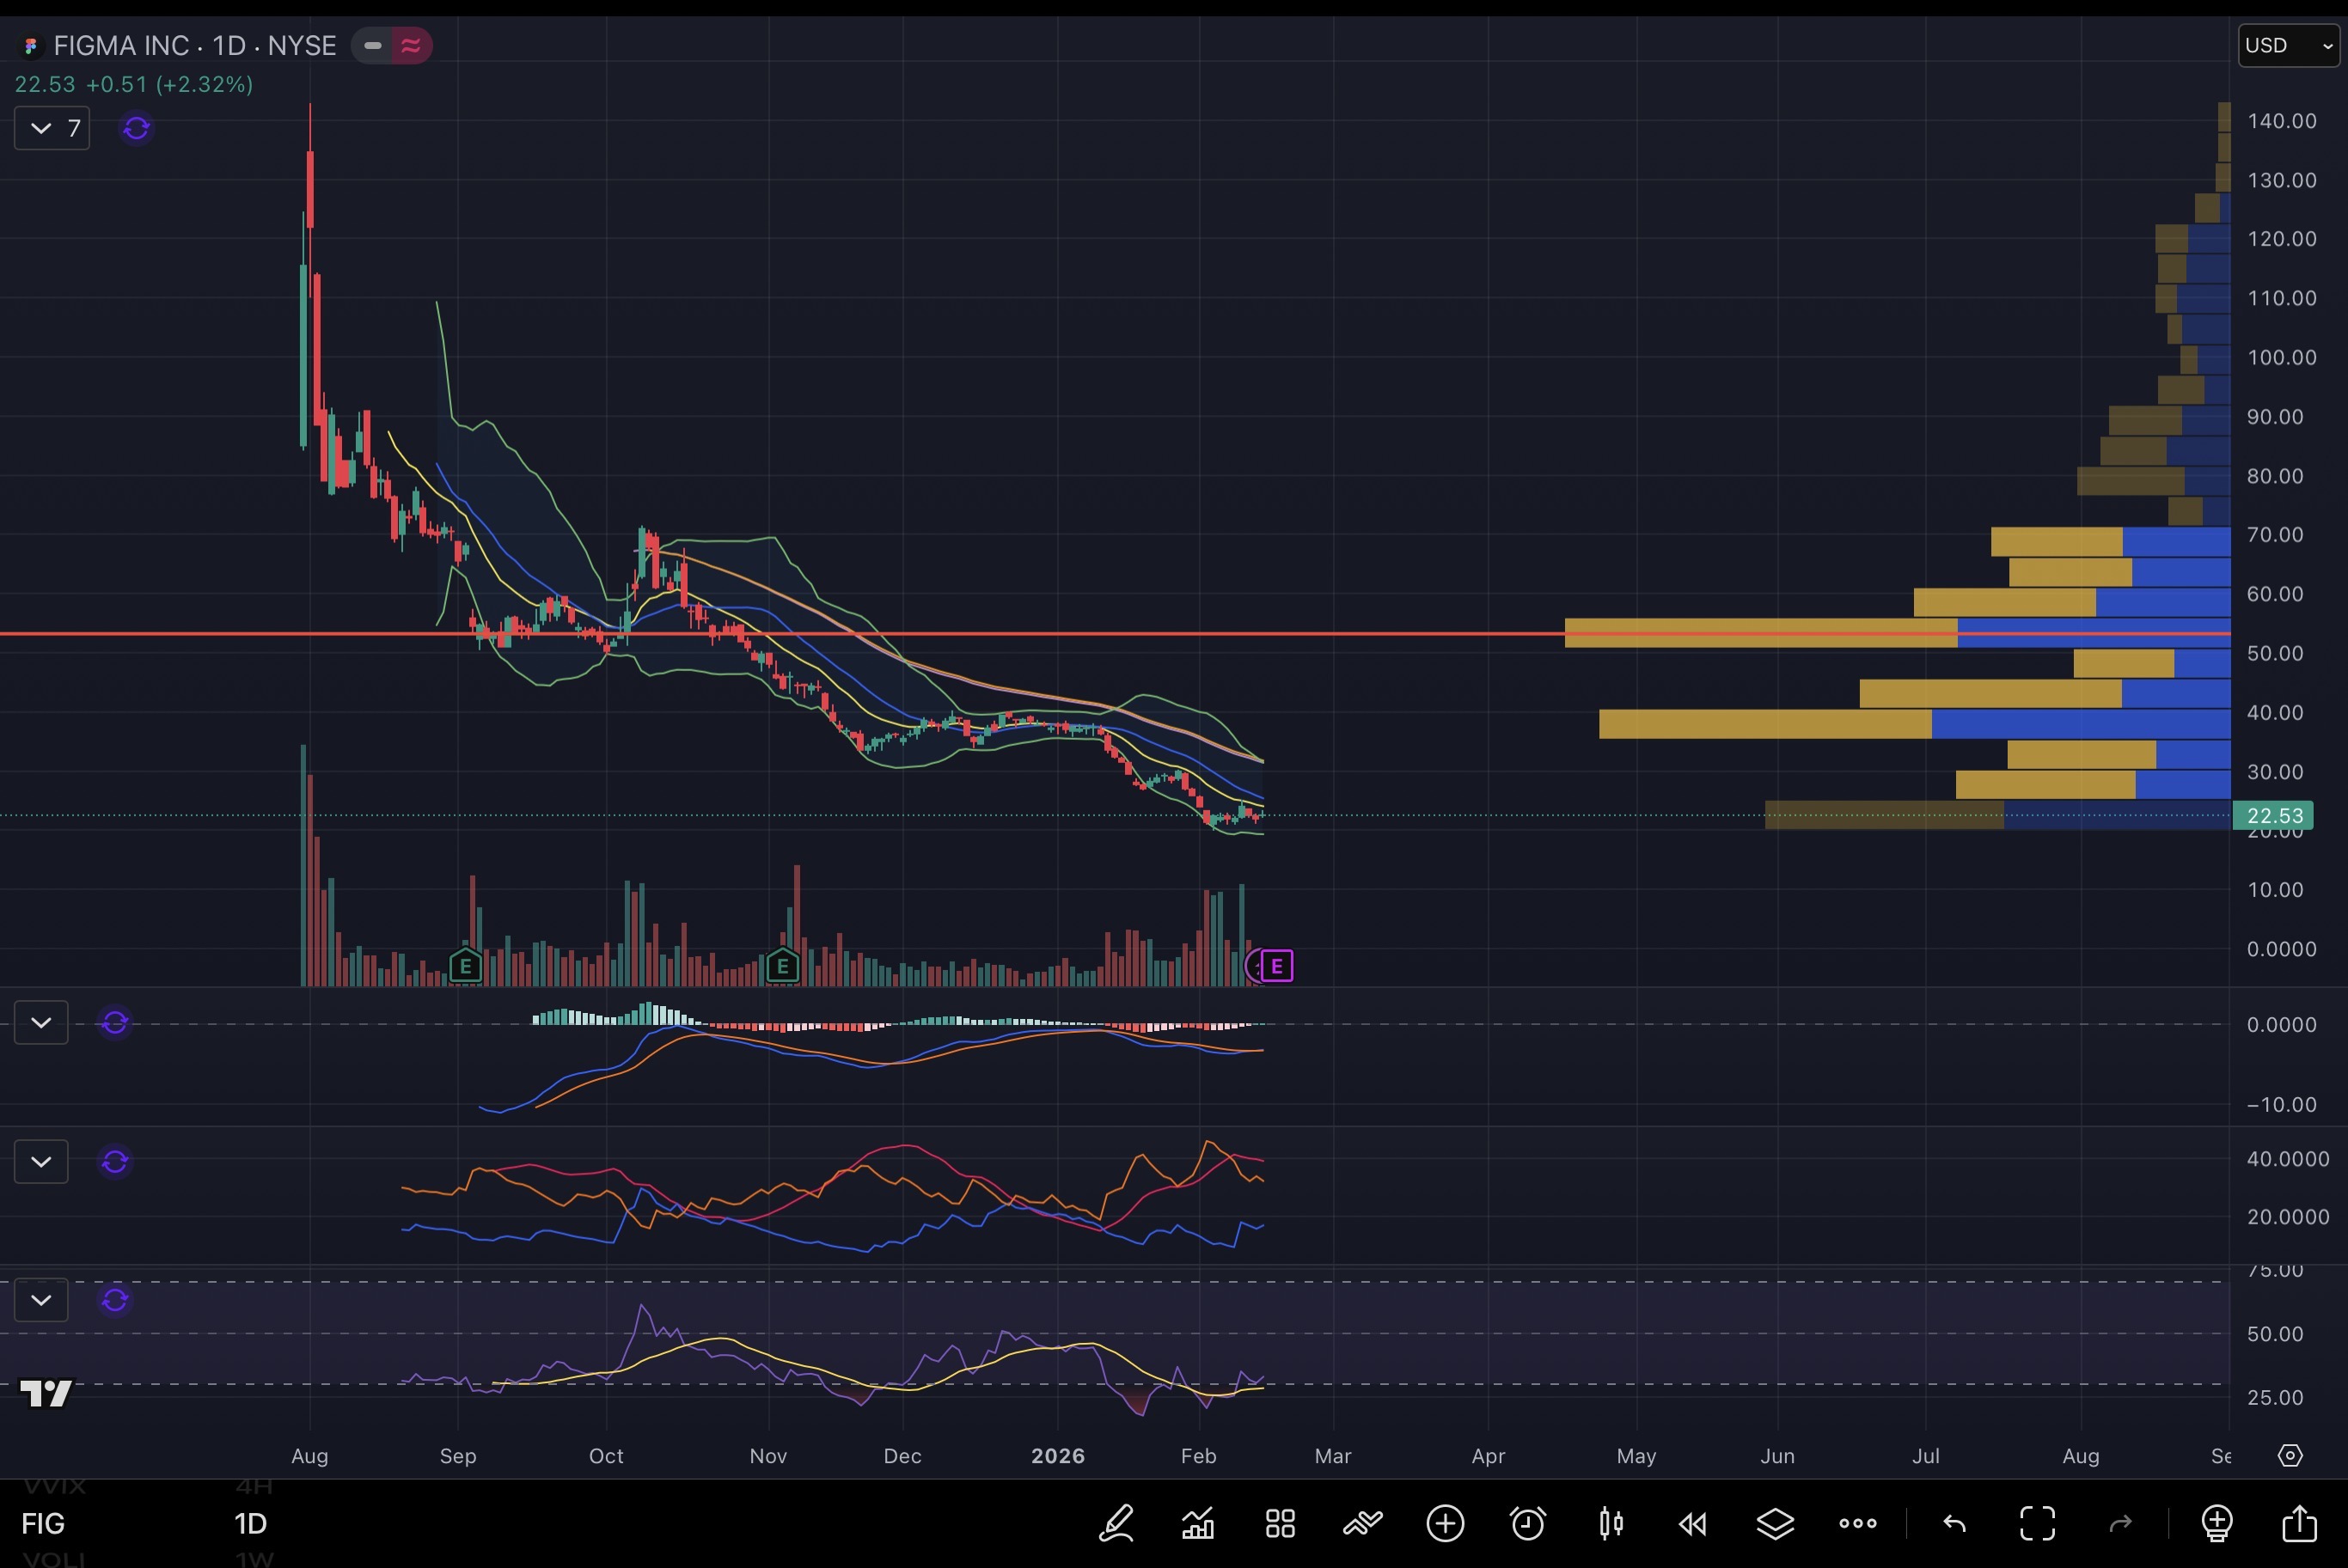Enter fullscreen mode
The height and width of the screenshot is (1568, 2348).
(x=2037, y=1523)
